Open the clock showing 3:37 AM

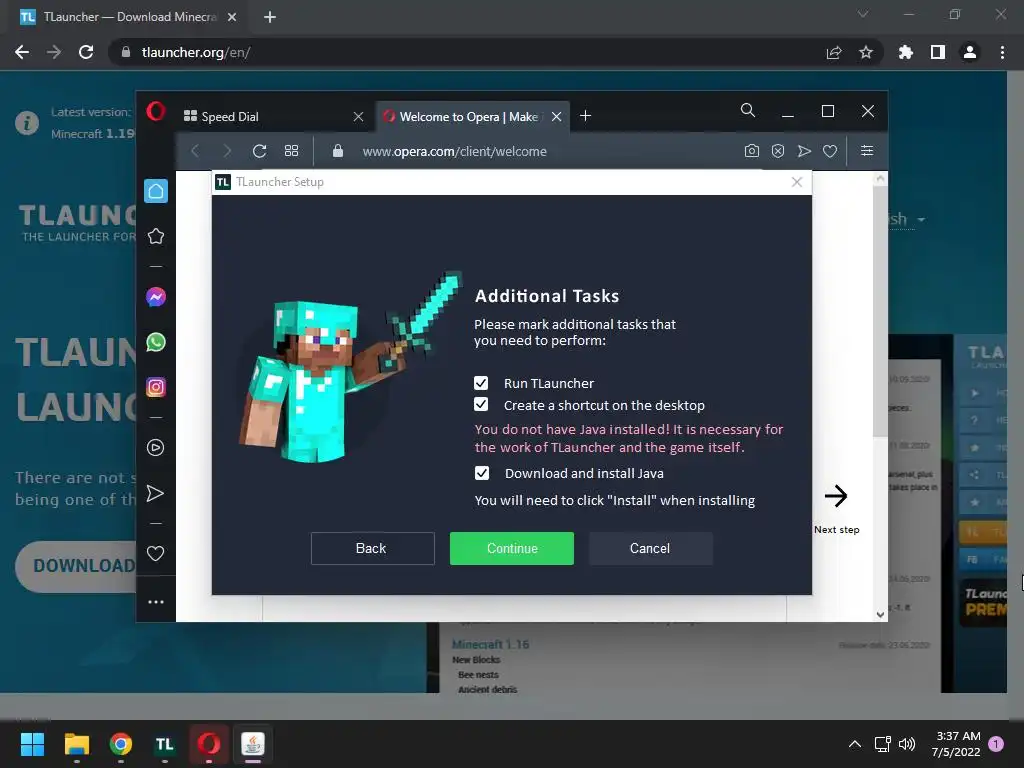click(955, 744)
